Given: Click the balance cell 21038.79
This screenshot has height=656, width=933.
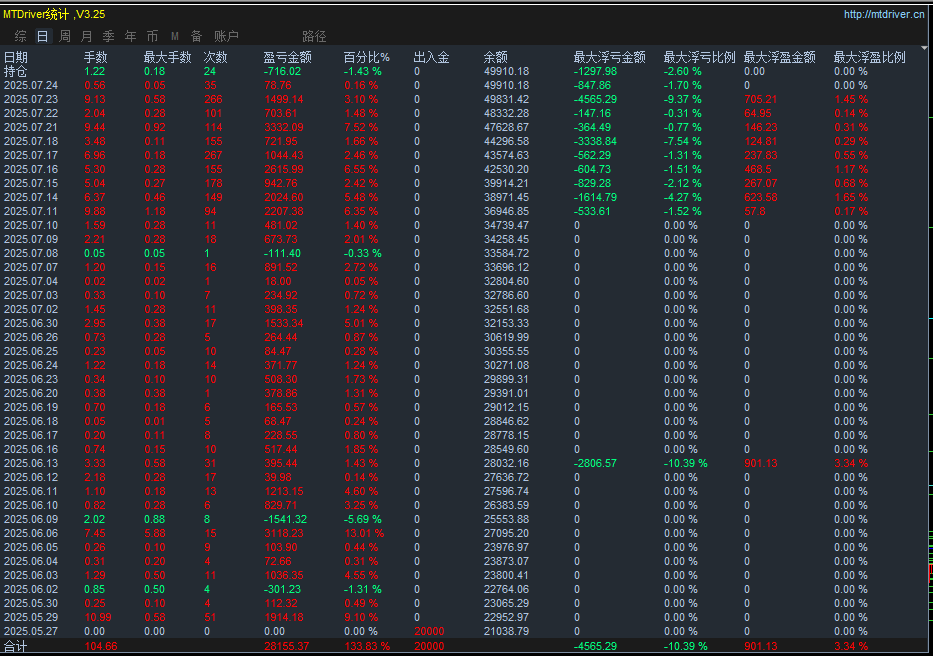Looking at the screenshot, I should coord(506,631).
